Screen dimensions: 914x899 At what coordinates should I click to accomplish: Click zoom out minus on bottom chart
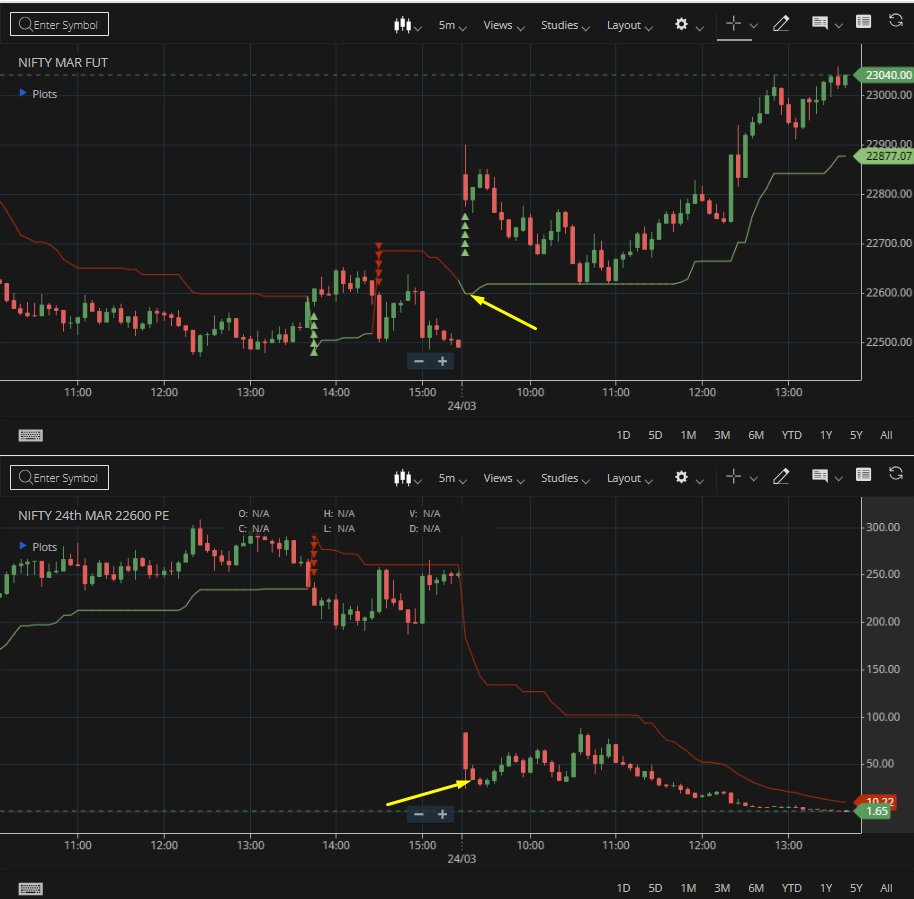[419, 813]
